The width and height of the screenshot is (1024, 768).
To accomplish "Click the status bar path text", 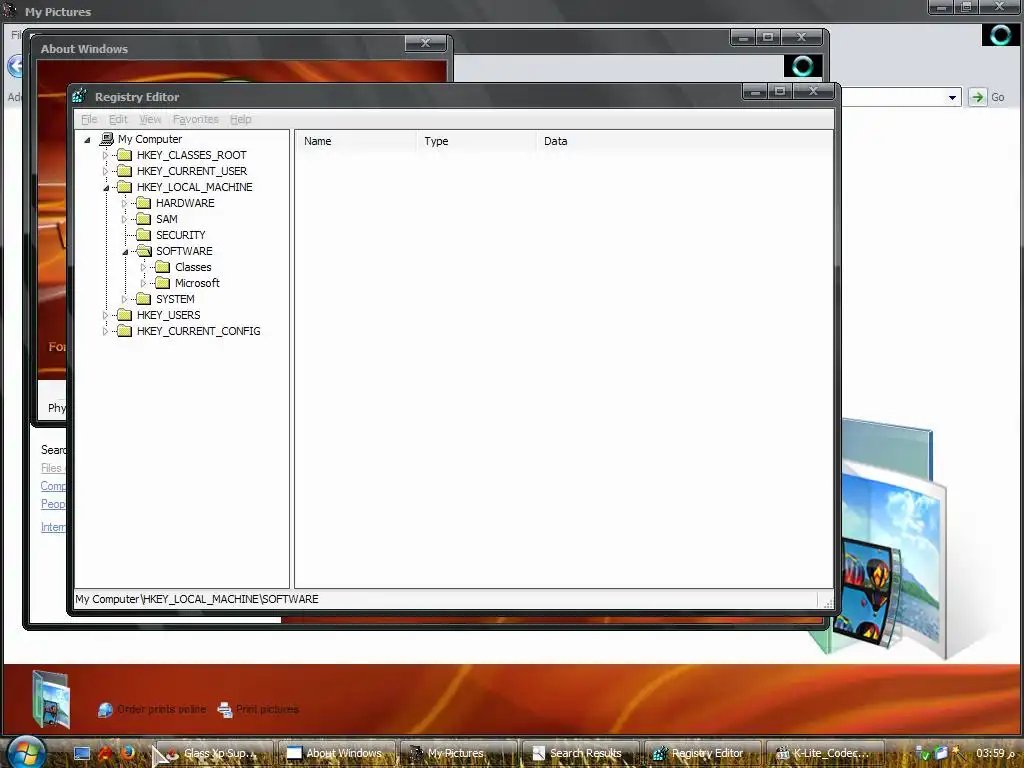I will click(x=197, y=599).
